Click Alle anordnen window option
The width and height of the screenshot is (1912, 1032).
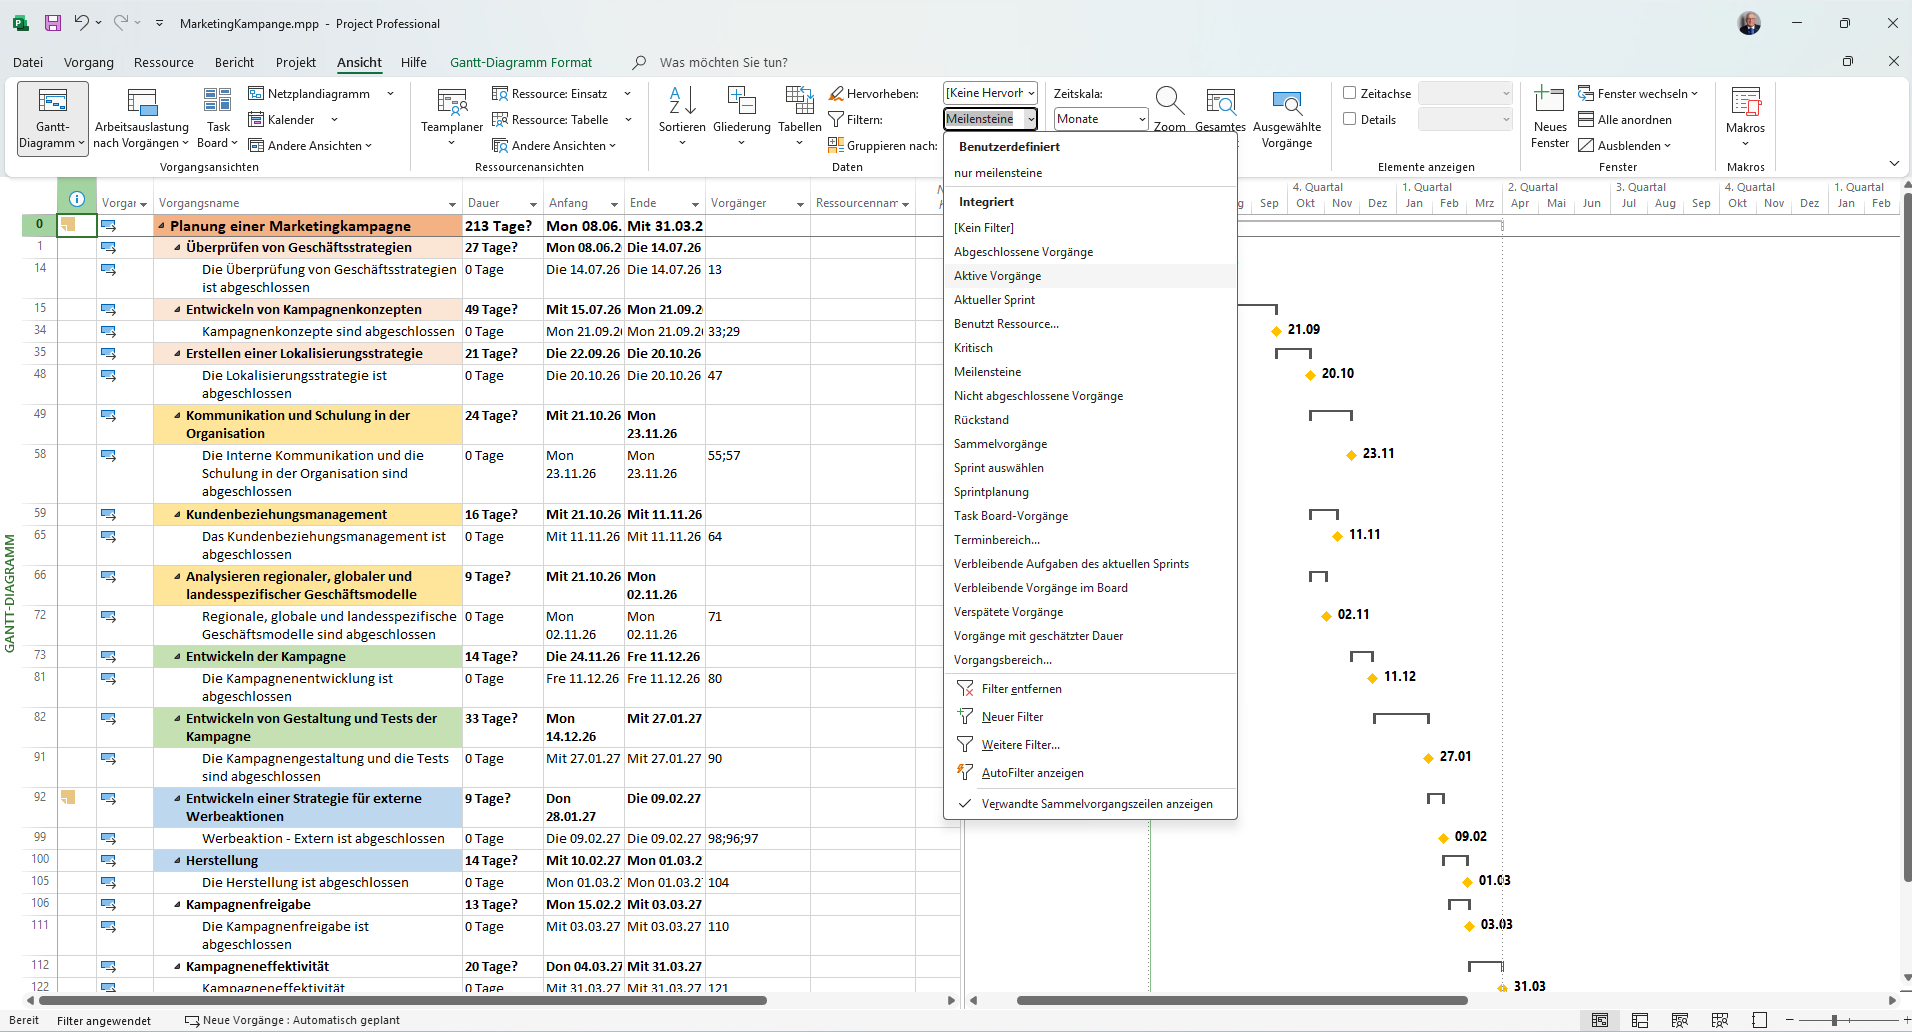pos(1625,120)
